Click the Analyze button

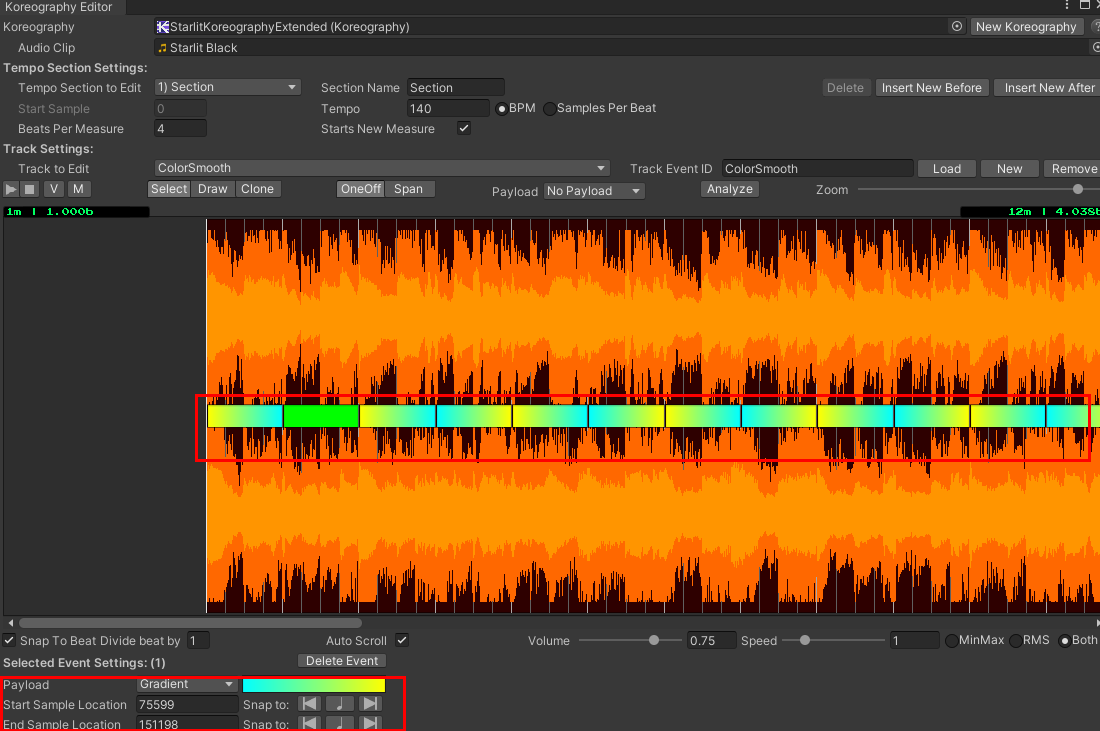[x=730, y=189]
